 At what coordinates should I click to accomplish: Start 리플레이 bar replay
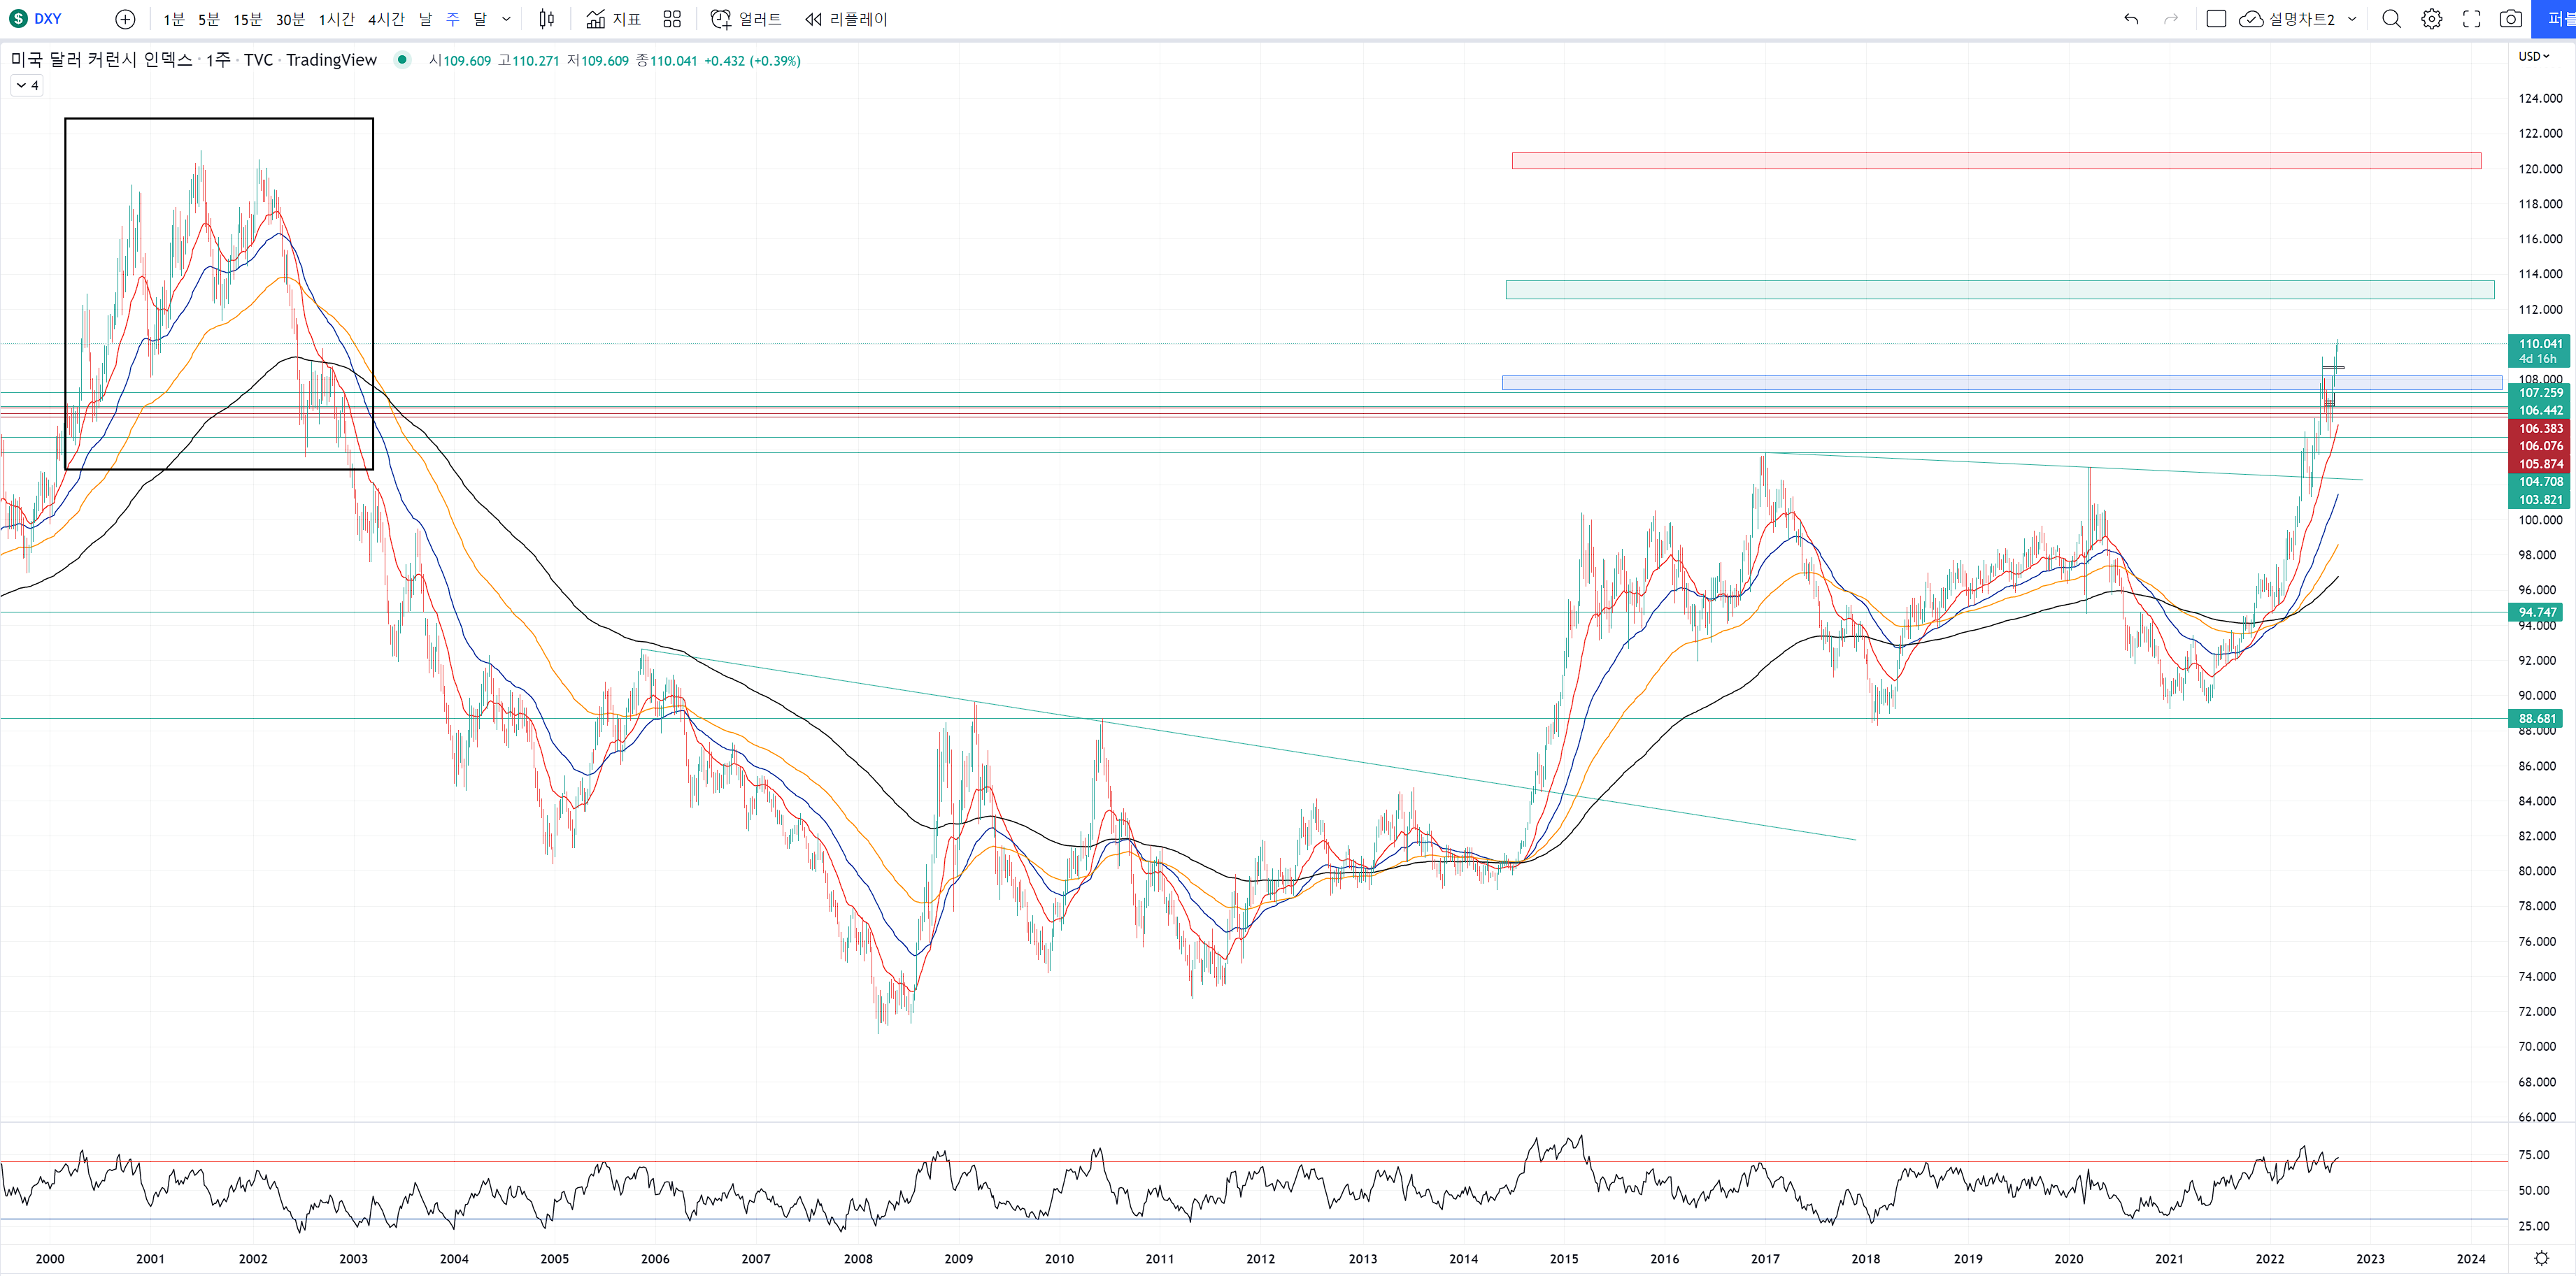tap(846, 19)
